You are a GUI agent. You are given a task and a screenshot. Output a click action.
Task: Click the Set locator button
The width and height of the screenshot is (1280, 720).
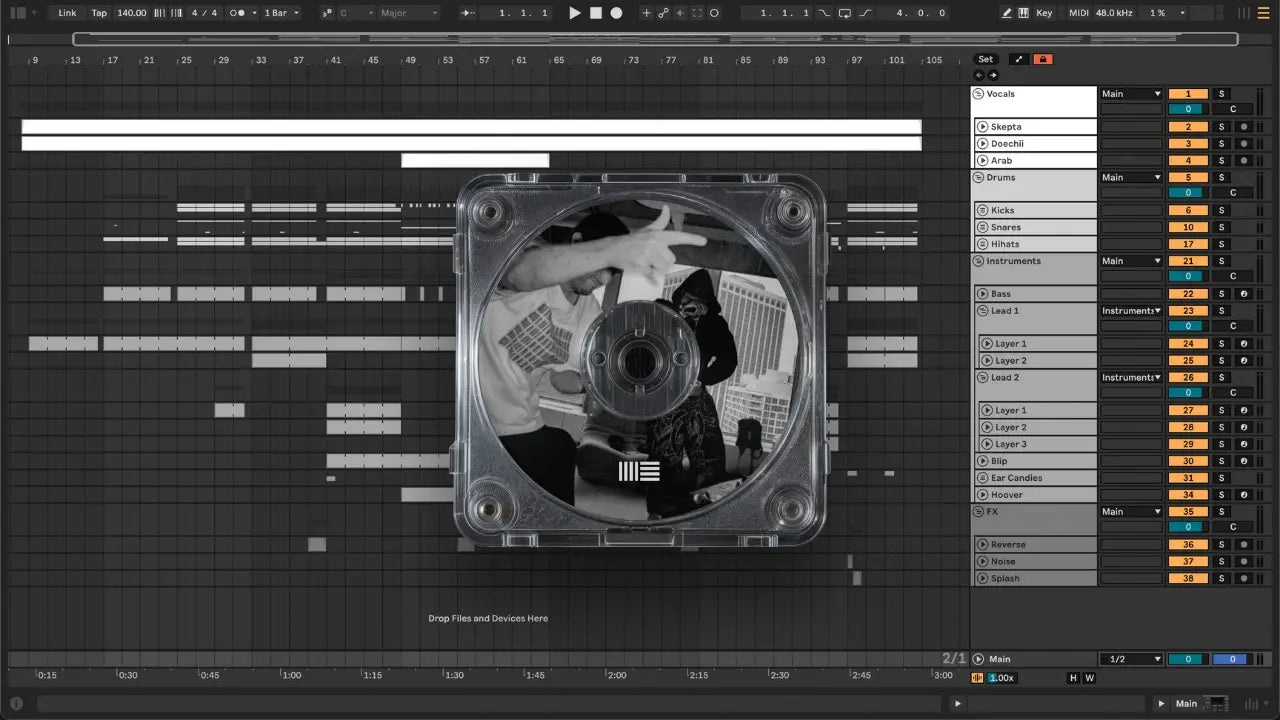pos(986,59)
